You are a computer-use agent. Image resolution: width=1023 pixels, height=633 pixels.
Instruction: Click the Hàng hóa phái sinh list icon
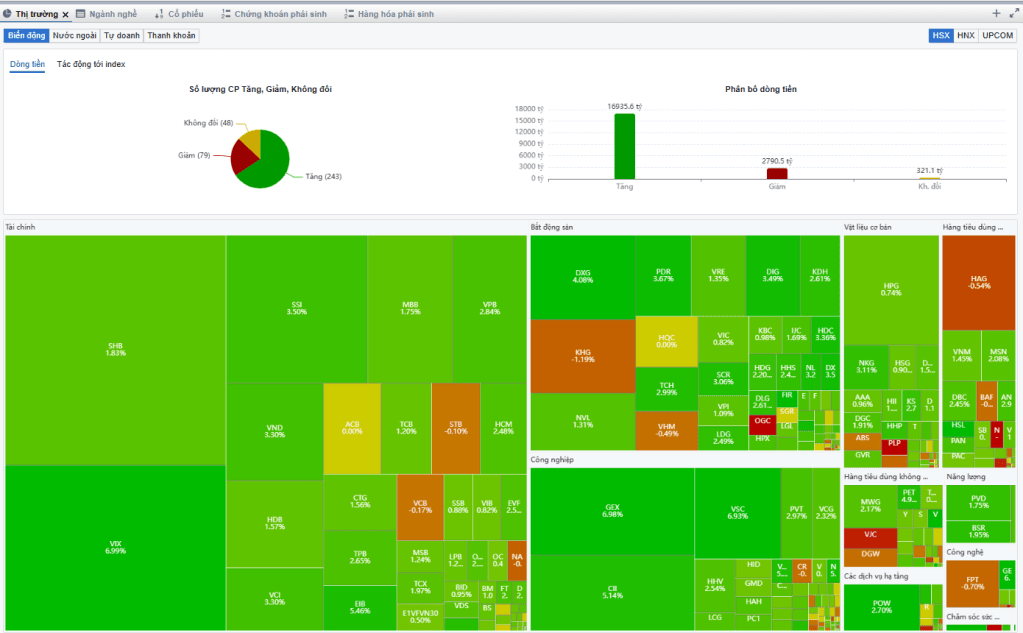pos(348,15)
